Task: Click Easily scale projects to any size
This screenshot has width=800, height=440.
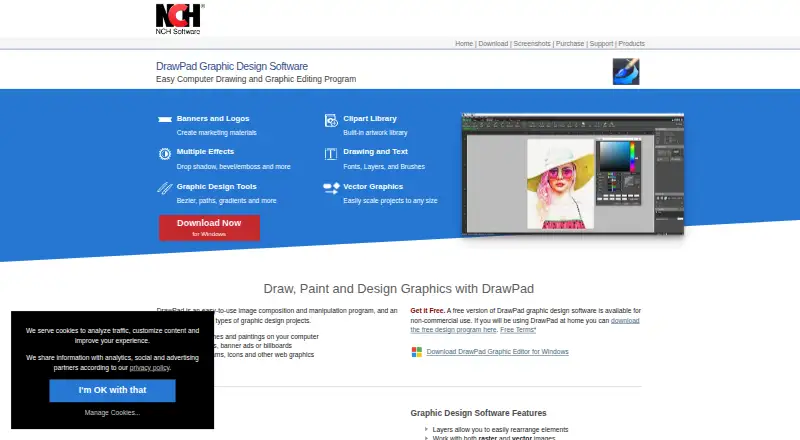Action: [390, 201]
